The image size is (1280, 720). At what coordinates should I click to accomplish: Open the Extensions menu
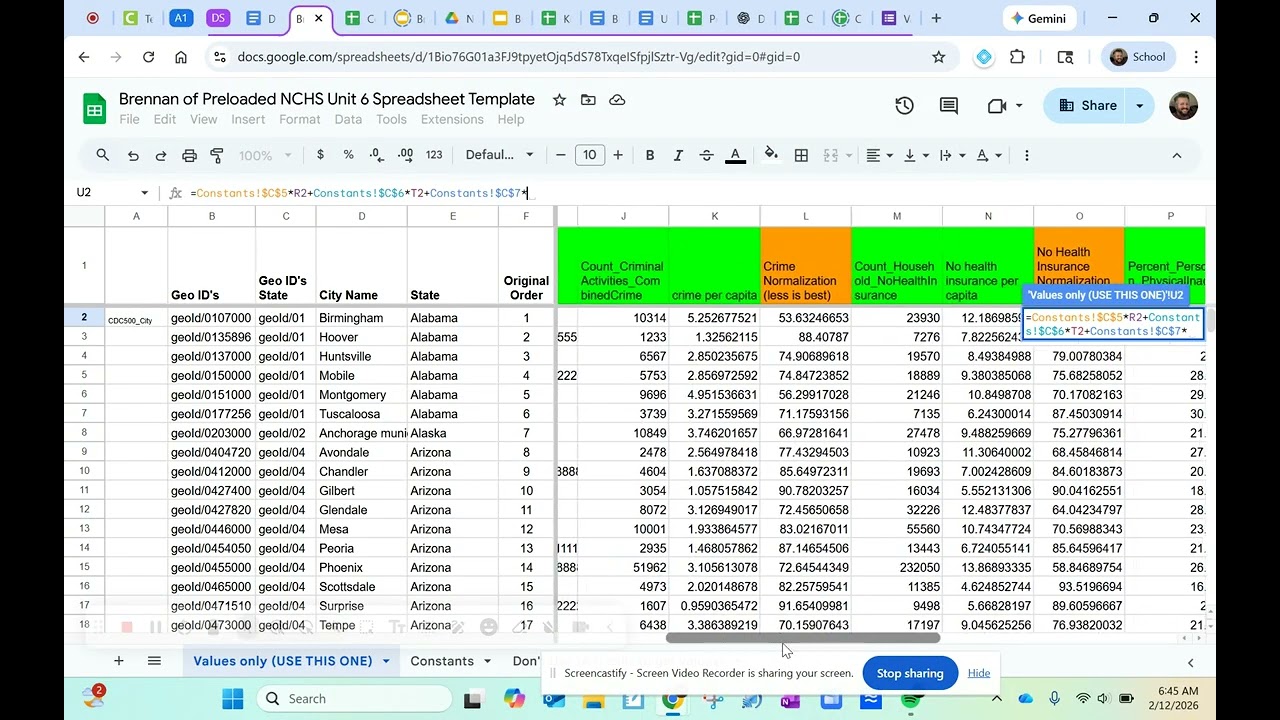click(452, 119)
